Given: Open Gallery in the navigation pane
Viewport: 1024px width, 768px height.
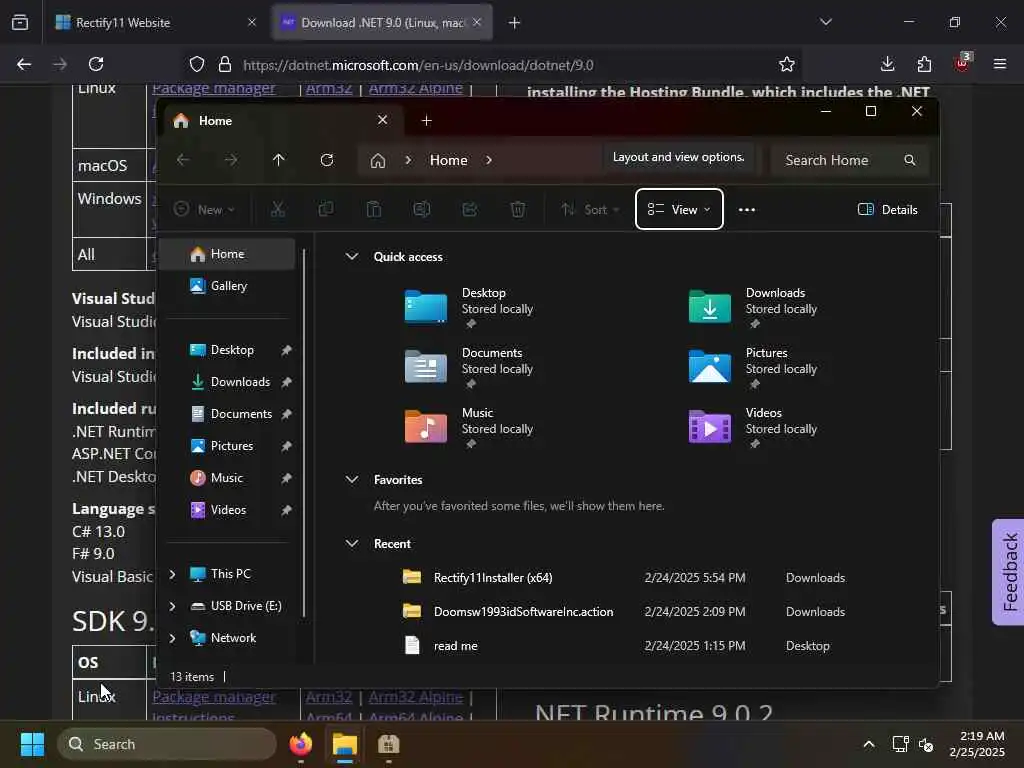Looking at the screenshot, I should [x=227, y=285].
